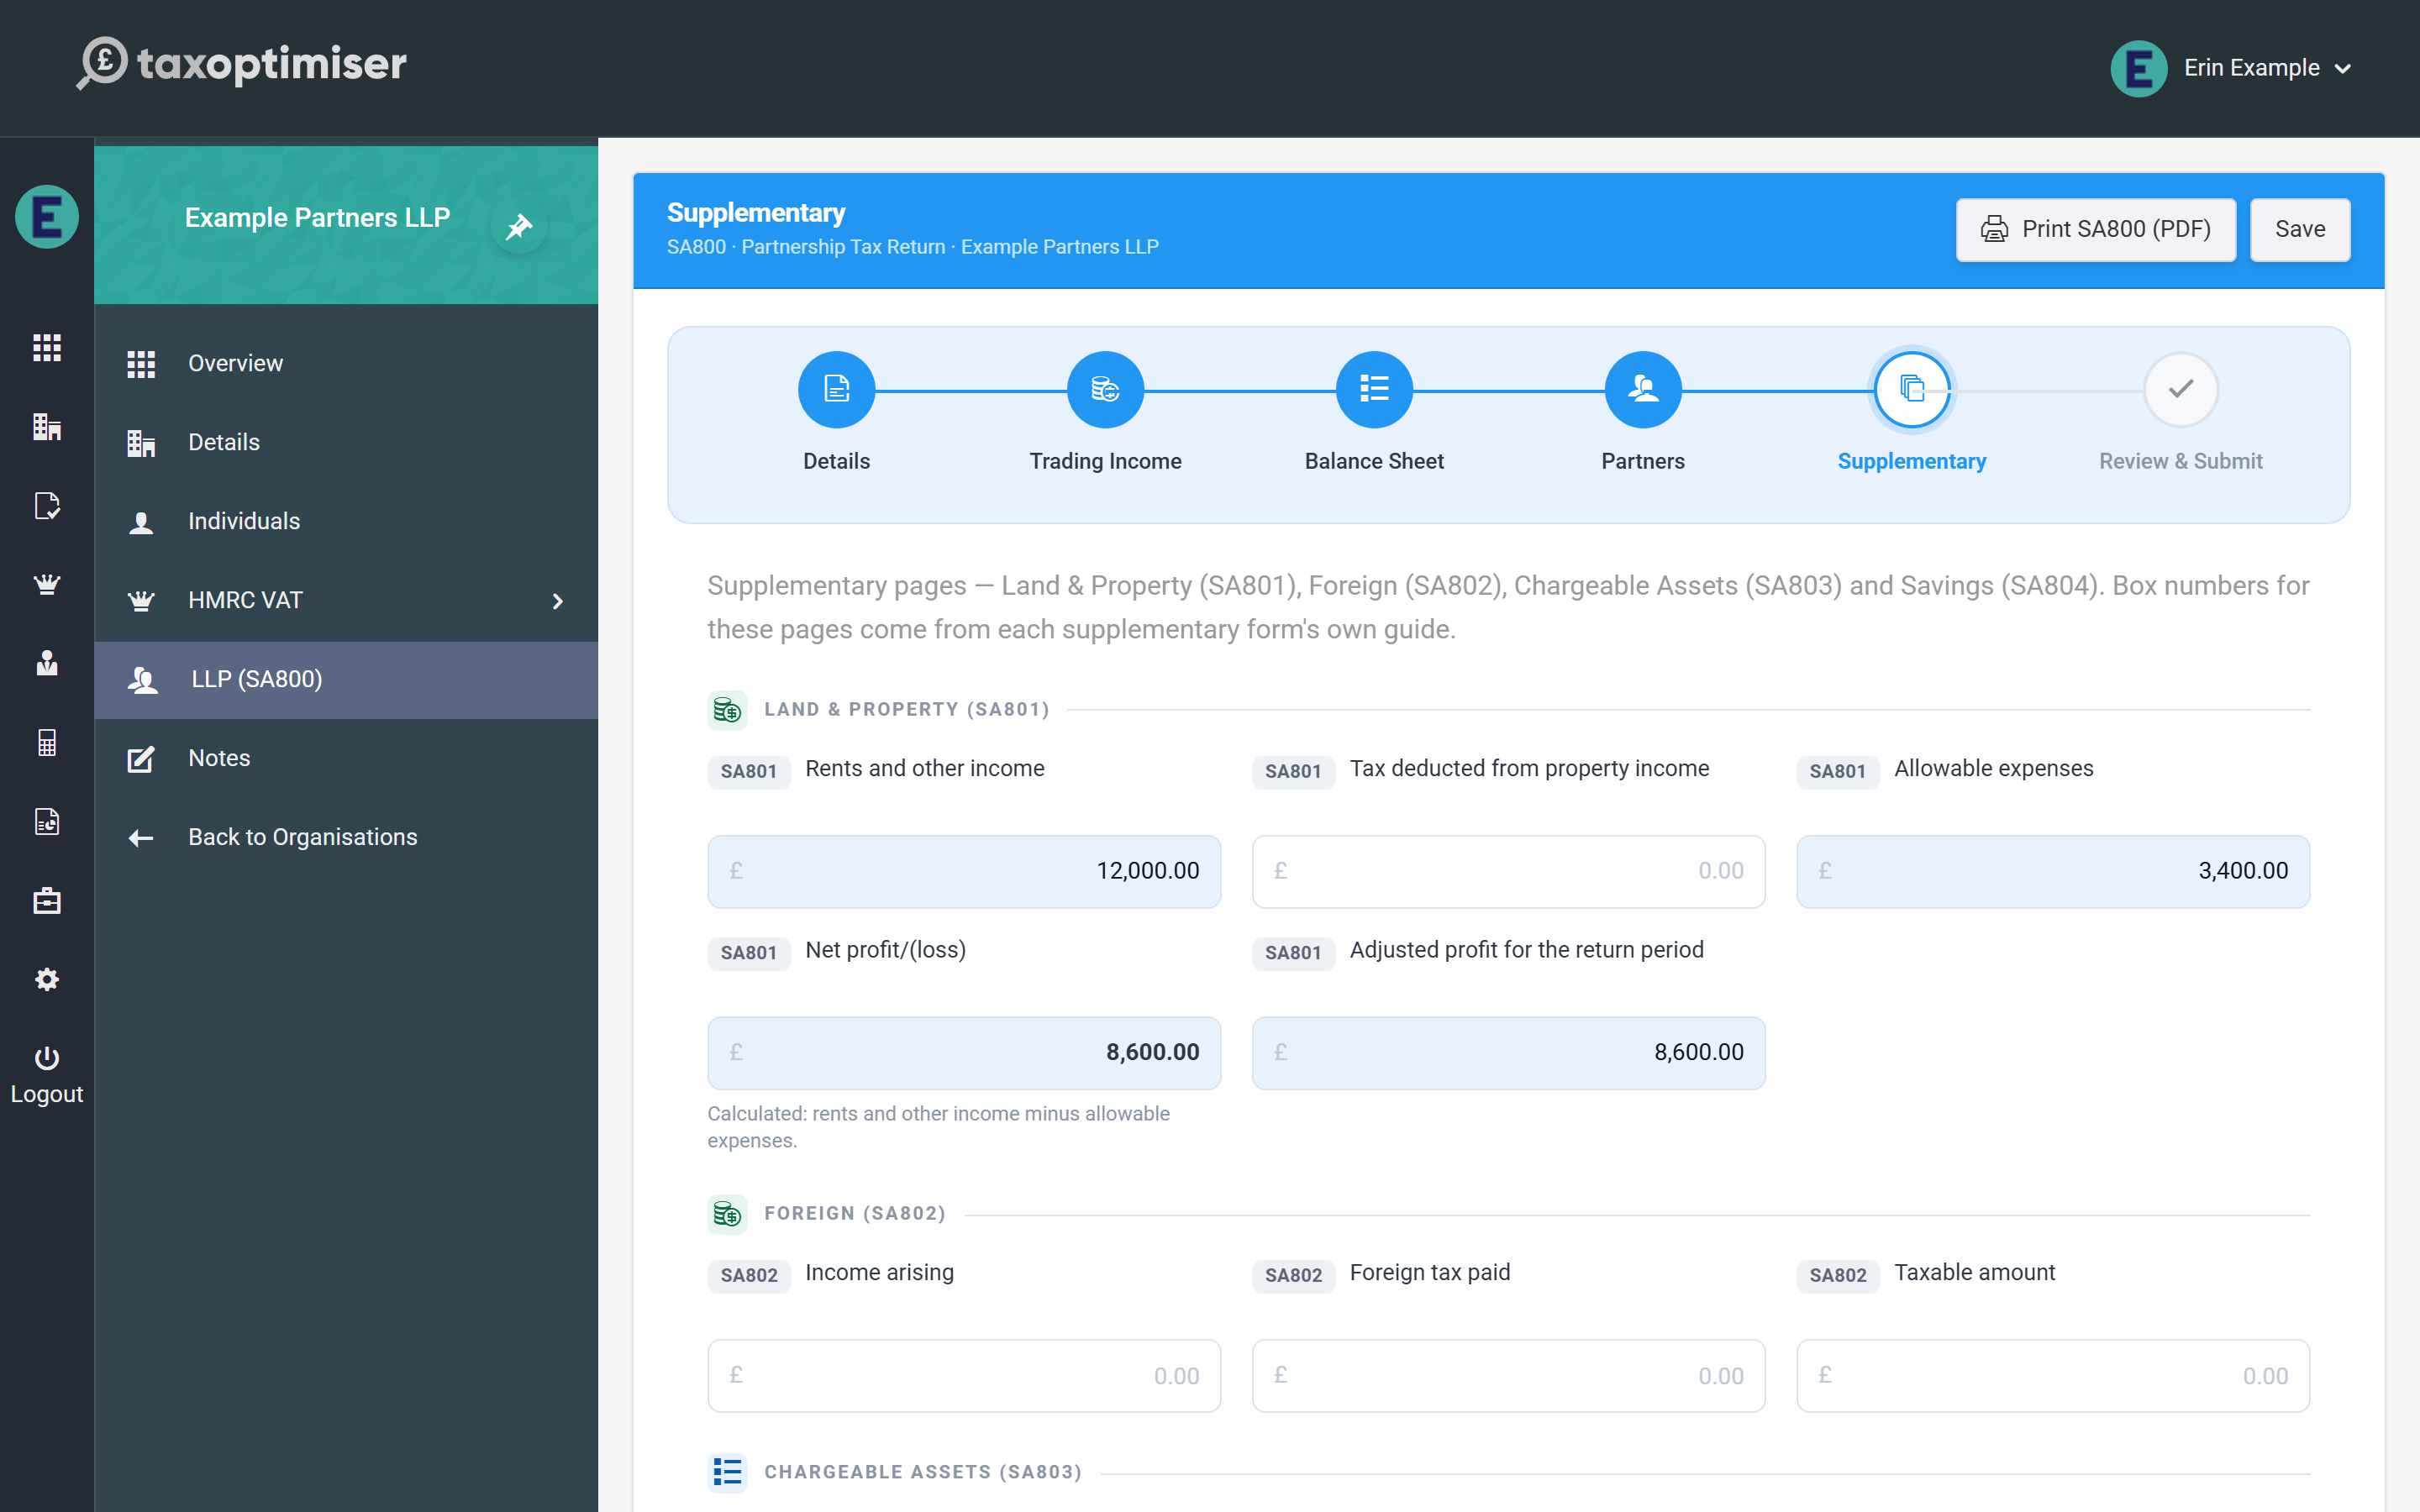Click the Chargeable Assets section list icon
Screen dimensions: 2420x1512
tap(727, 1472)
